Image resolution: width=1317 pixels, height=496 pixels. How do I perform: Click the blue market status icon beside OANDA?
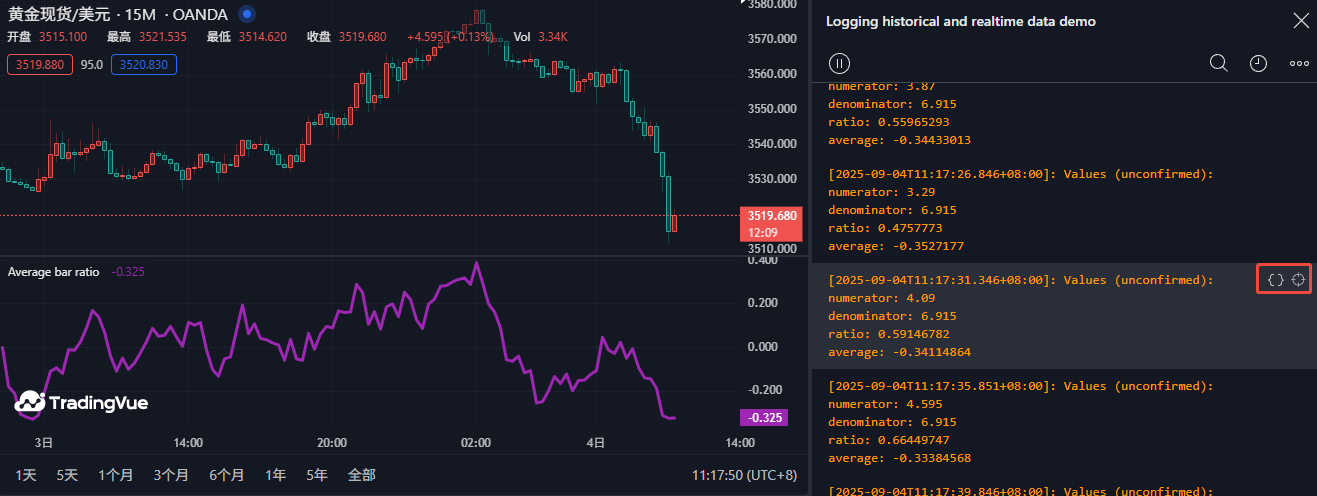click(247, 15)
